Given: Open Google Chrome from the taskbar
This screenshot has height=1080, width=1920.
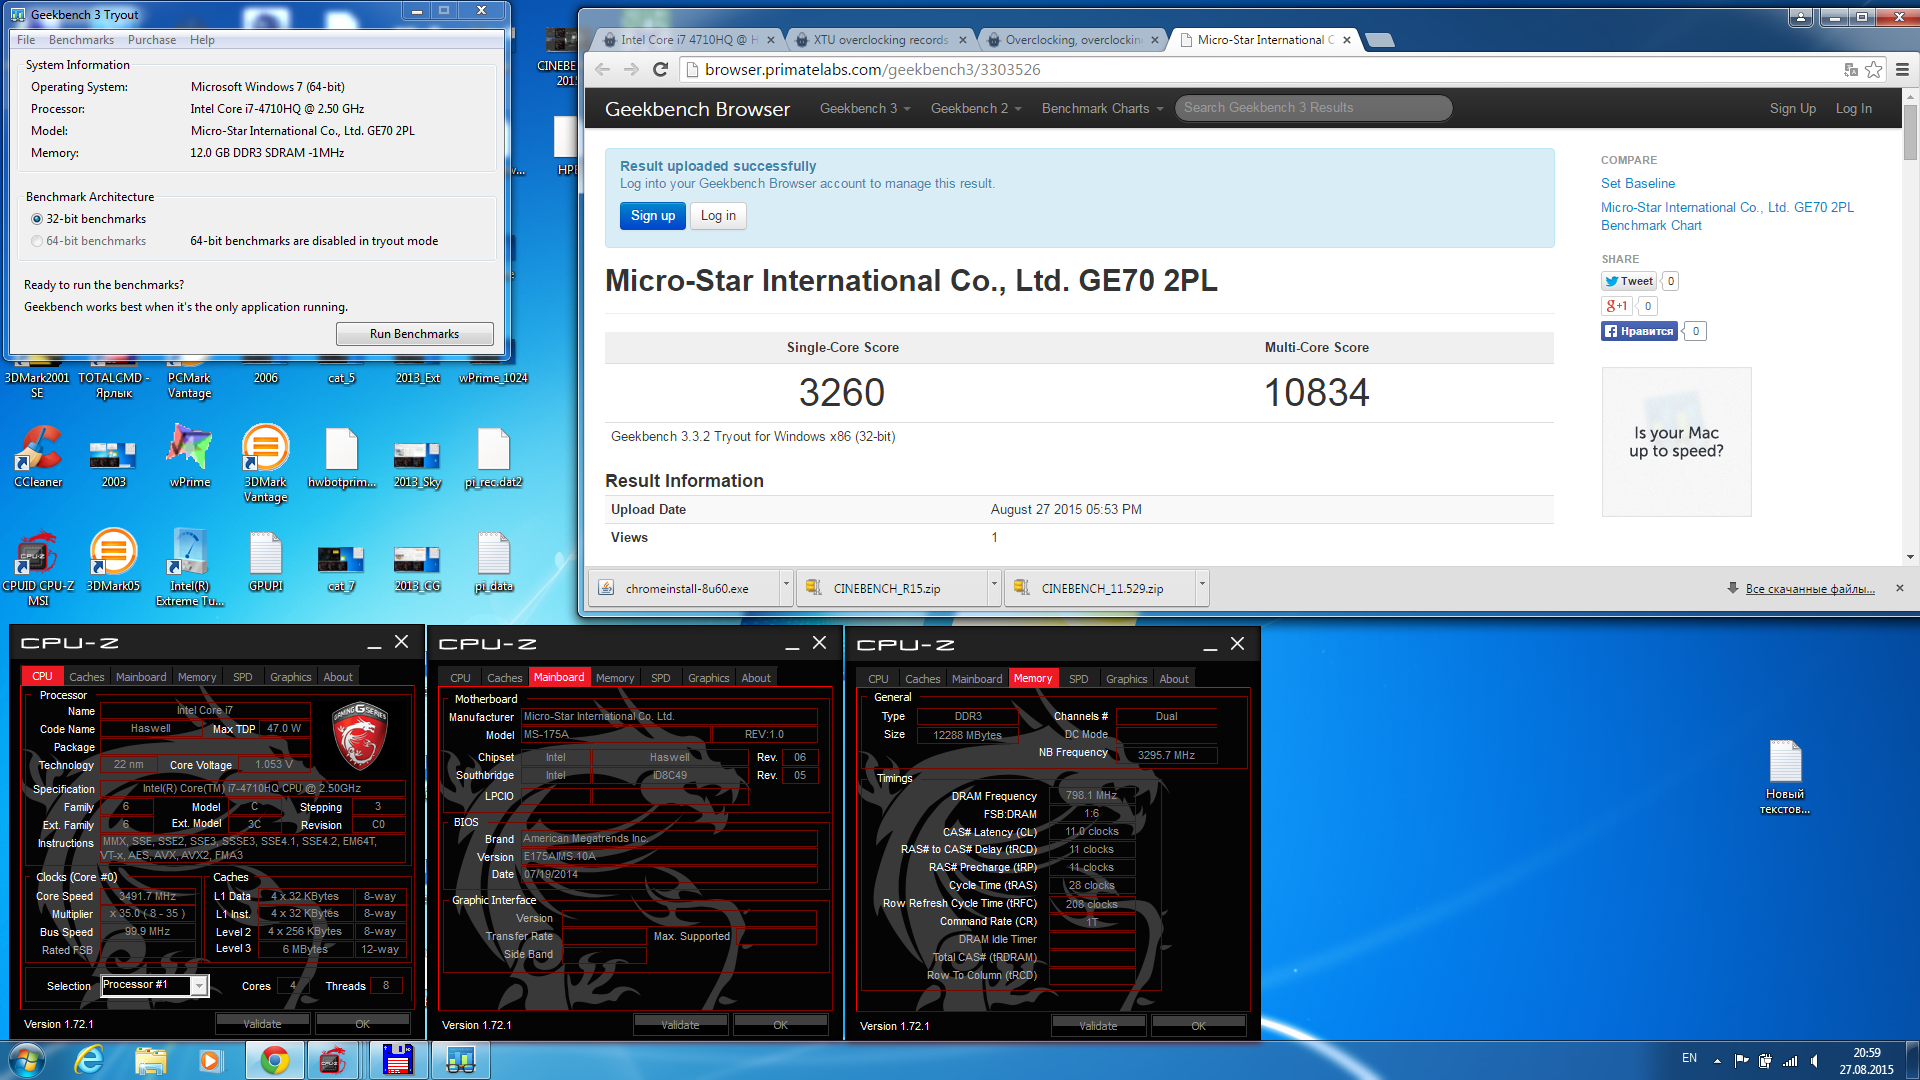Looking at the screenshot, I should (273, 1061).
